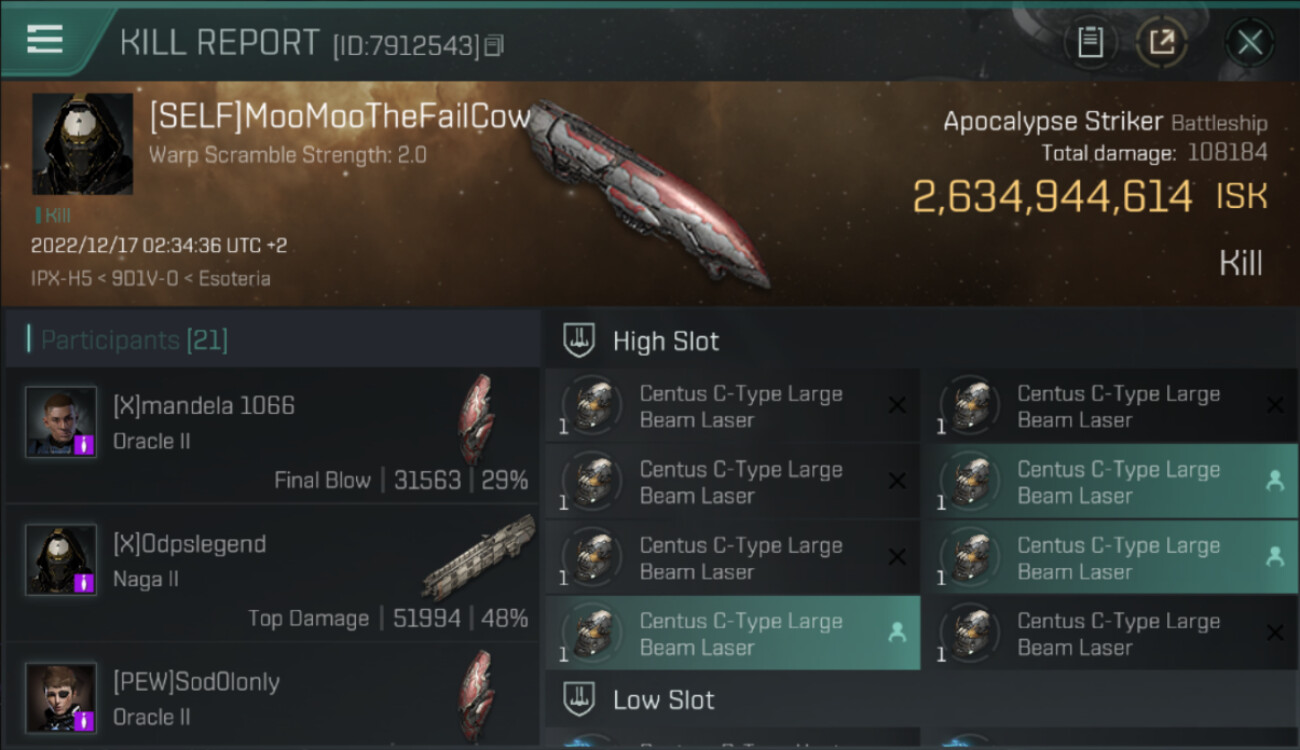Click the High Slot section icon
The image size is (1300, 750).
pyautogui.click(x=579, y=341)
